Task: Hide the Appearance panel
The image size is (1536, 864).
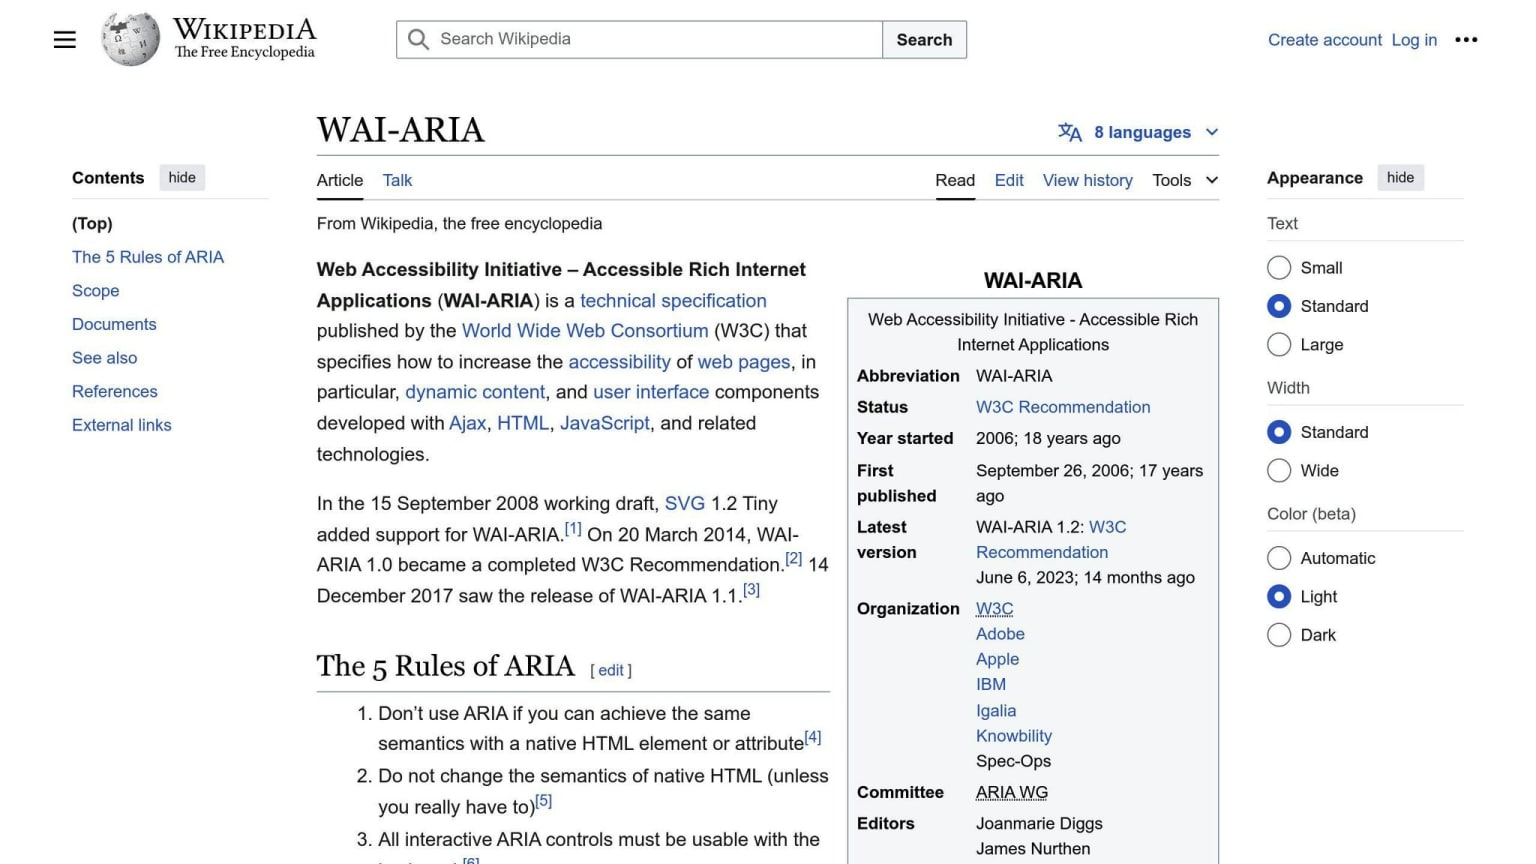Action: click(1400, 178)
